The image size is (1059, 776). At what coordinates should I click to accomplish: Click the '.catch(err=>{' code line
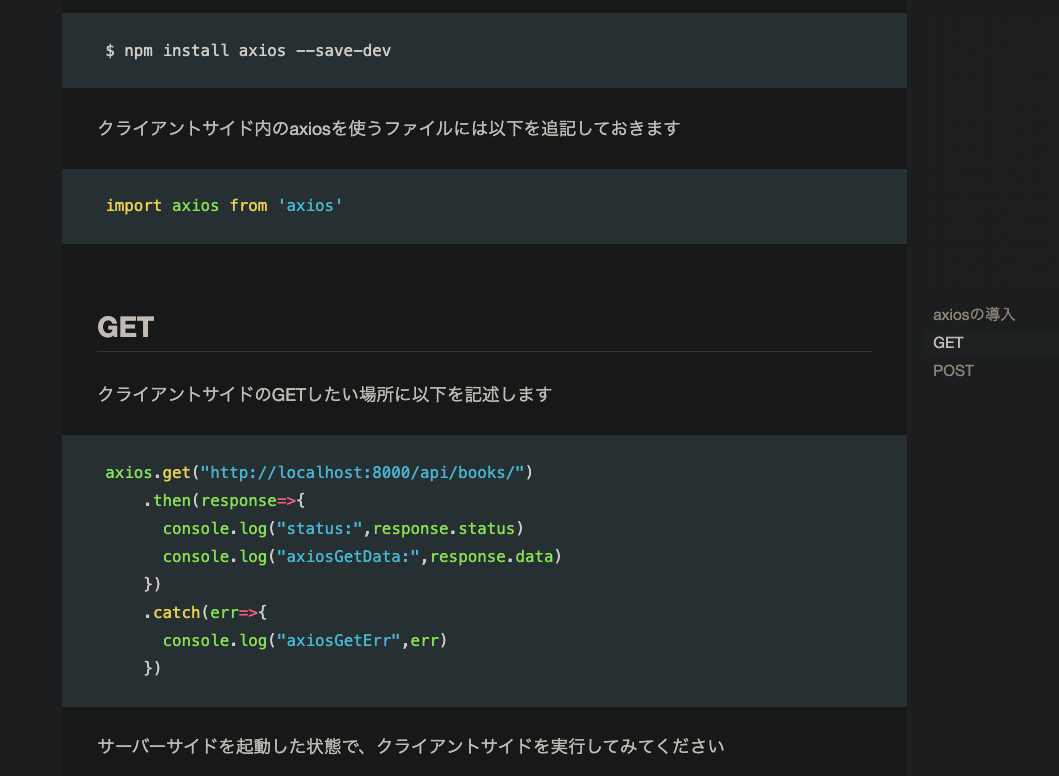tap(205, 613)
